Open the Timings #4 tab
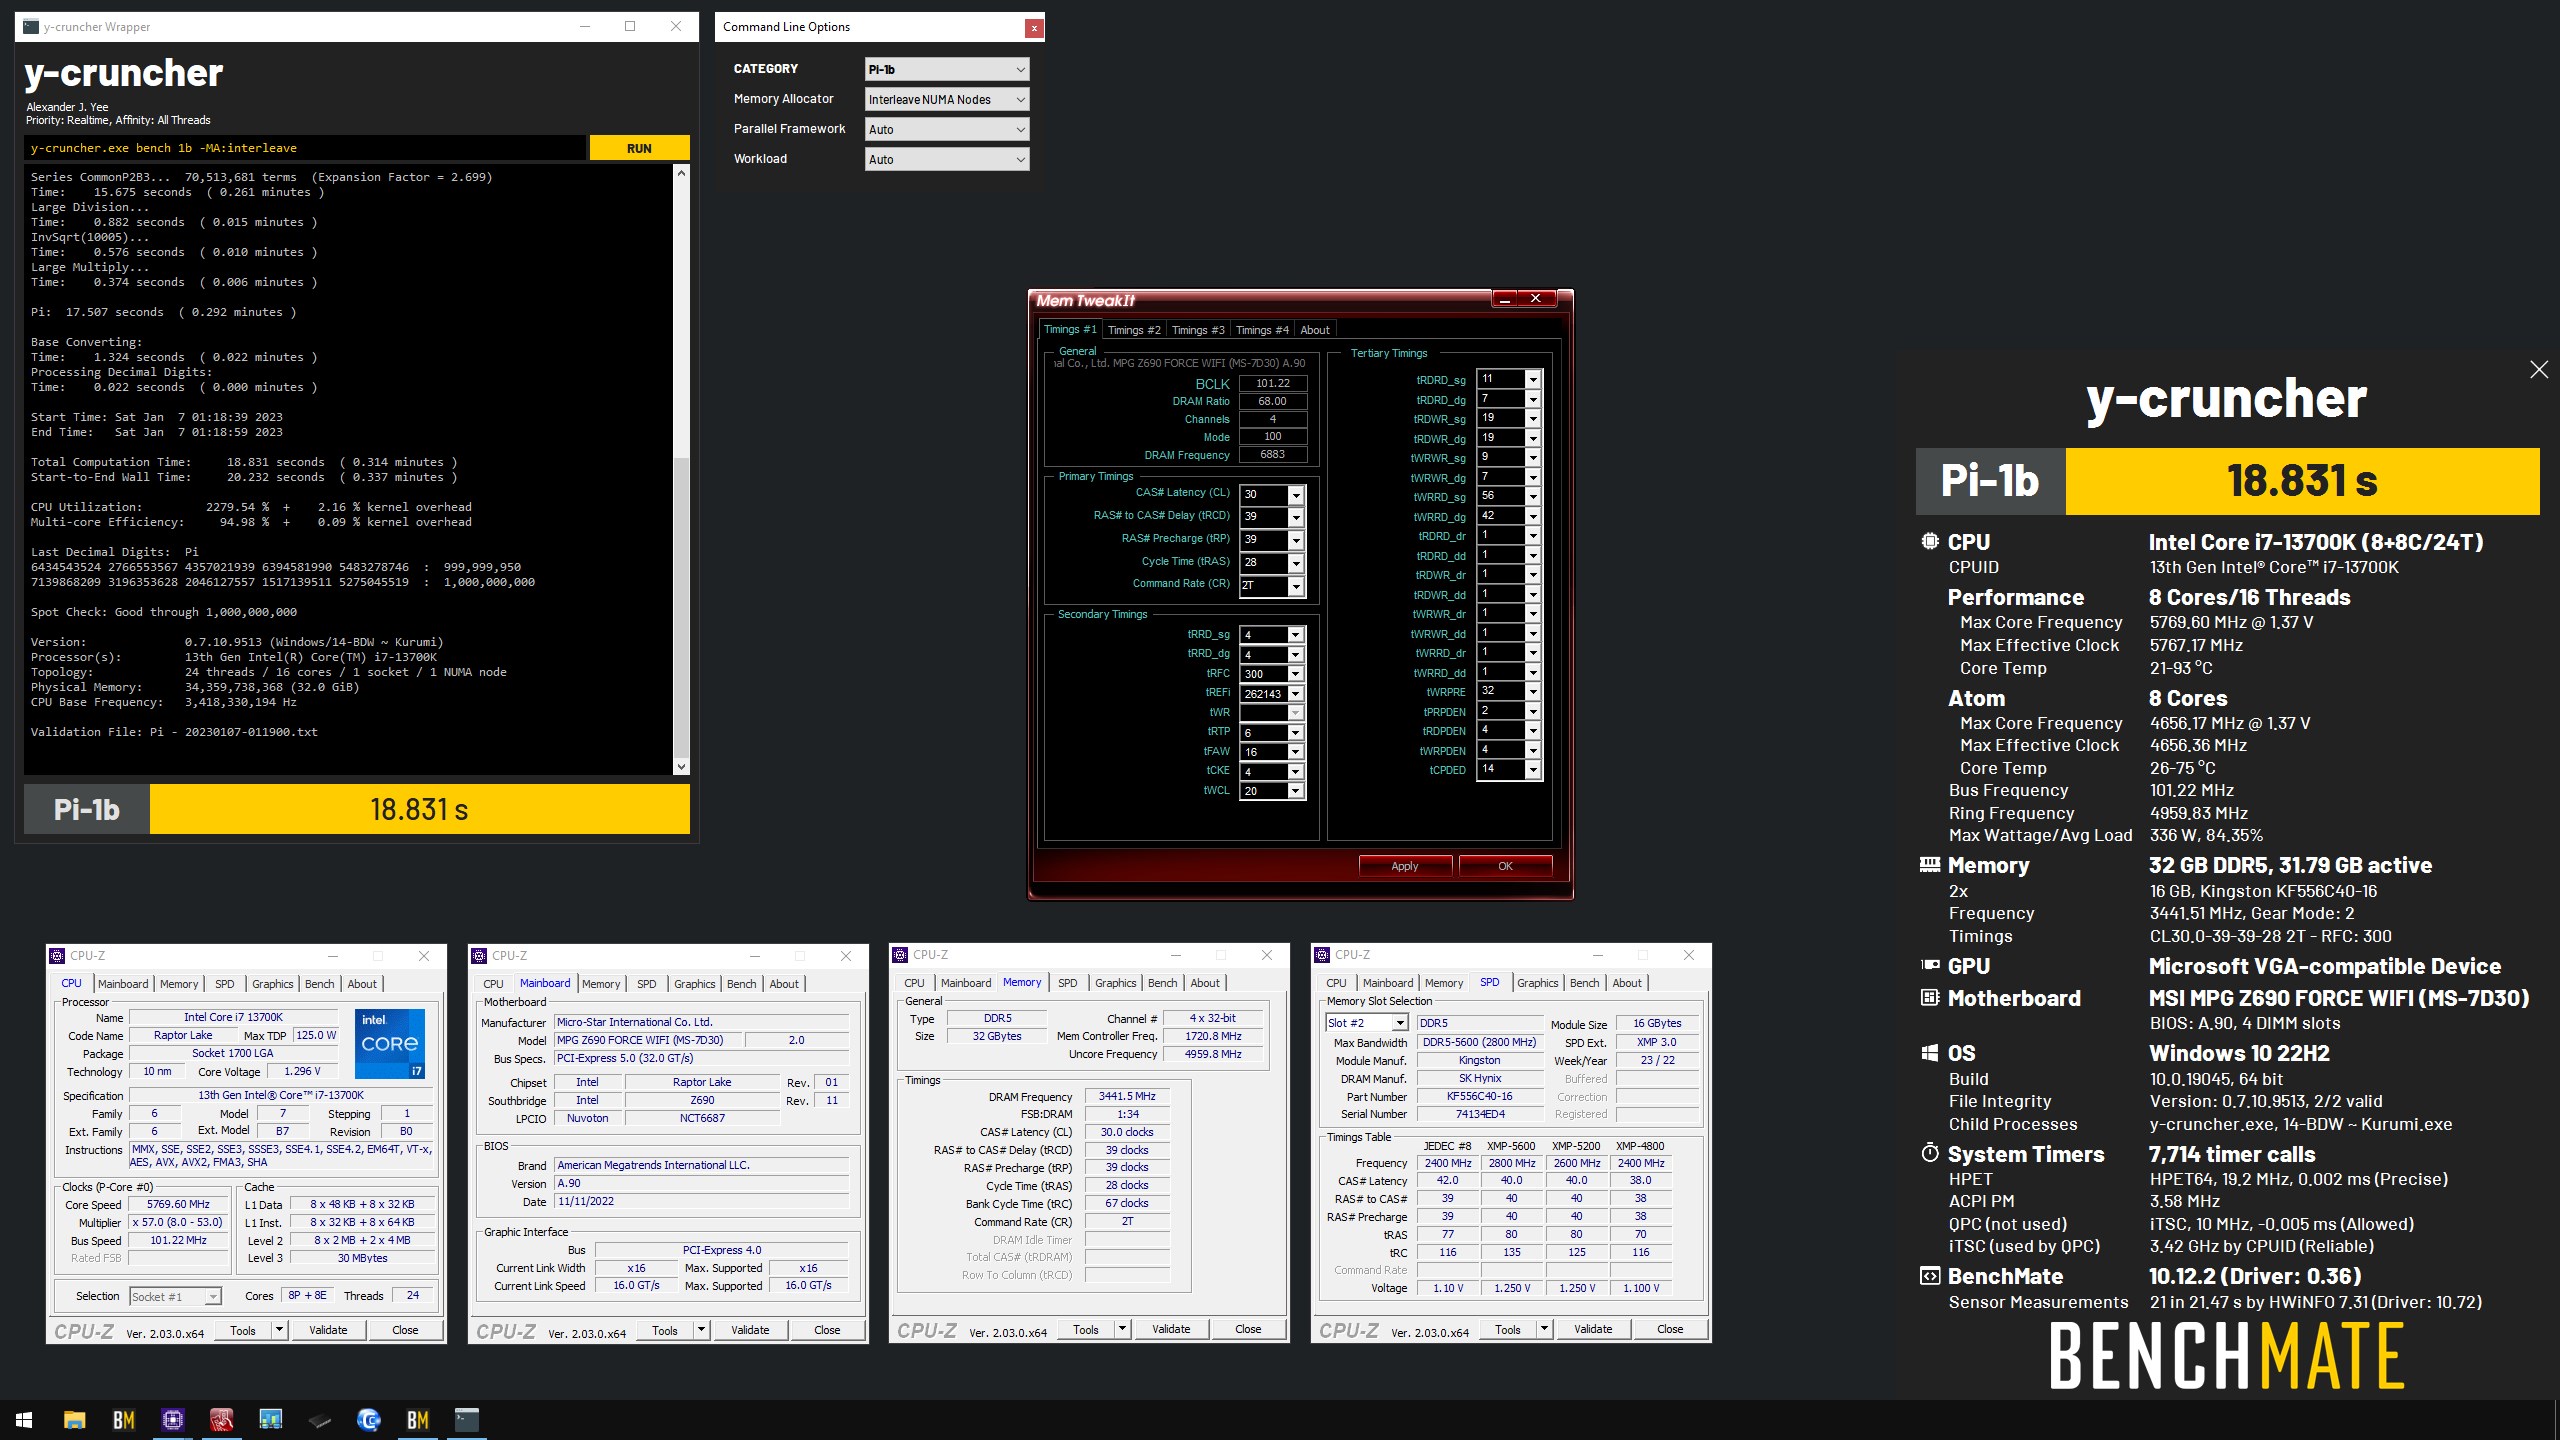2560x1440 pixels. coord(1261,330)
